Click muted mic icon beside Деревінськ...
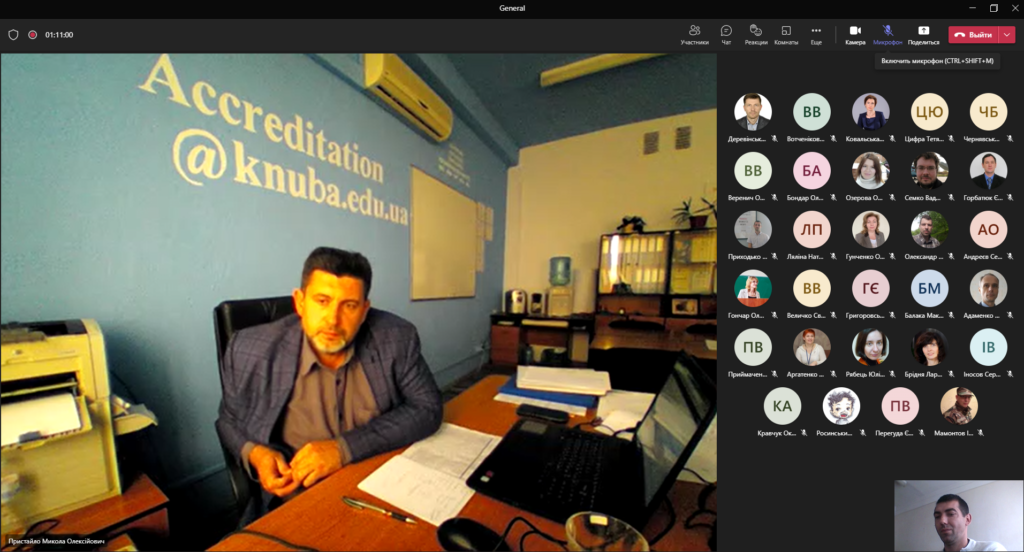Image resolution: width=1024 pixels, height=552 pixels. coord(775,138)
